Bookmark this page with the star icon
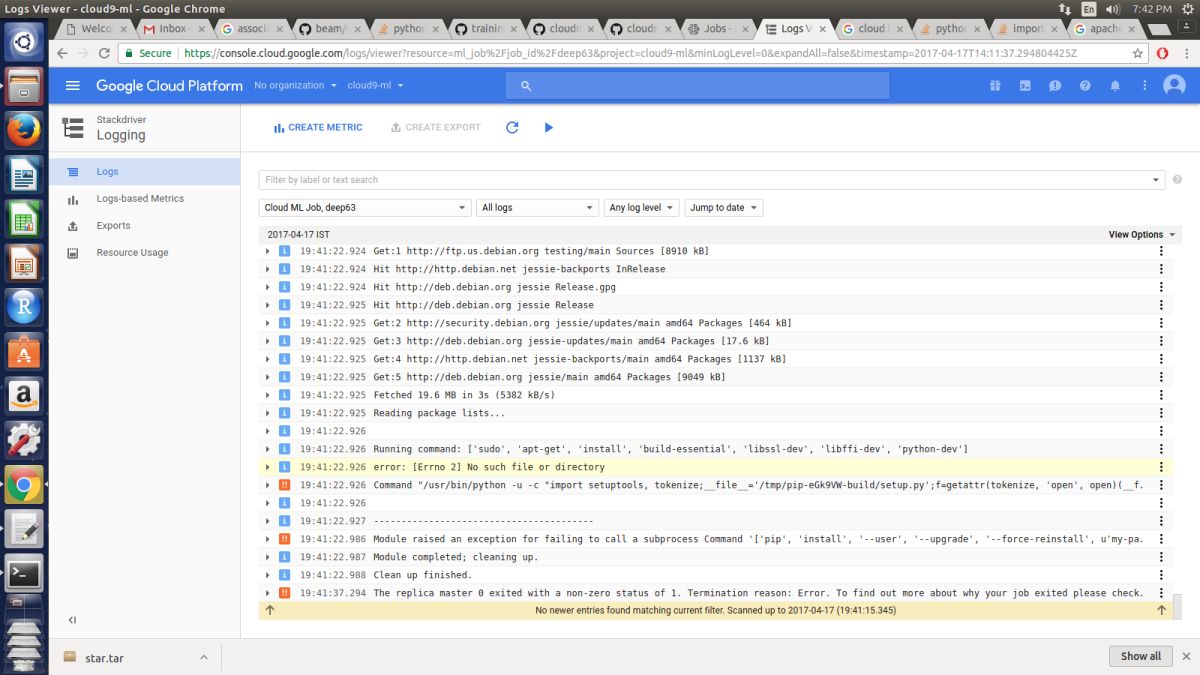This screenshot has height=675, width=1200. point(1138,53)
